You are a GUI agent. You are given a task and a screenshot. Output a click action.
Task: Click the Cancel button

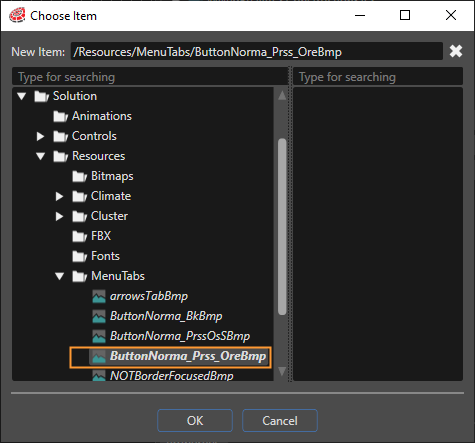click(280, 421)
